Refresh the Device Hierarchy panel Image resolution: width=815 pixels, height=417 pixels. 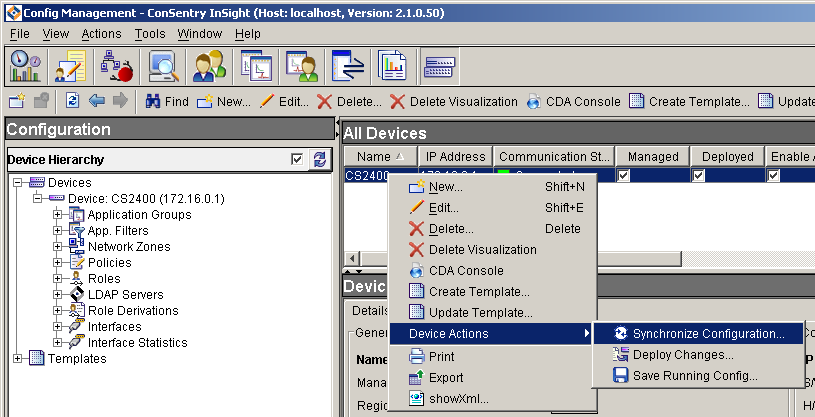[x=320, y=160]
